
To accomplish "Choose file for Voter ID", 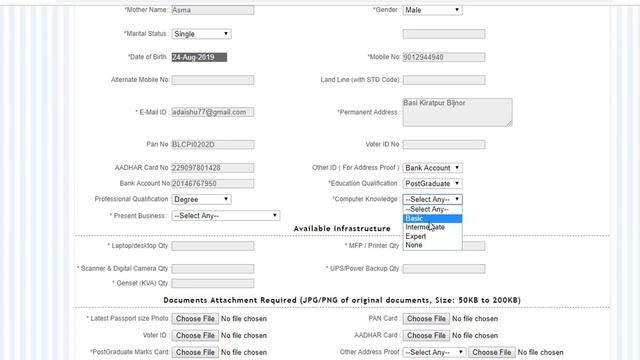I will (195, 336).
